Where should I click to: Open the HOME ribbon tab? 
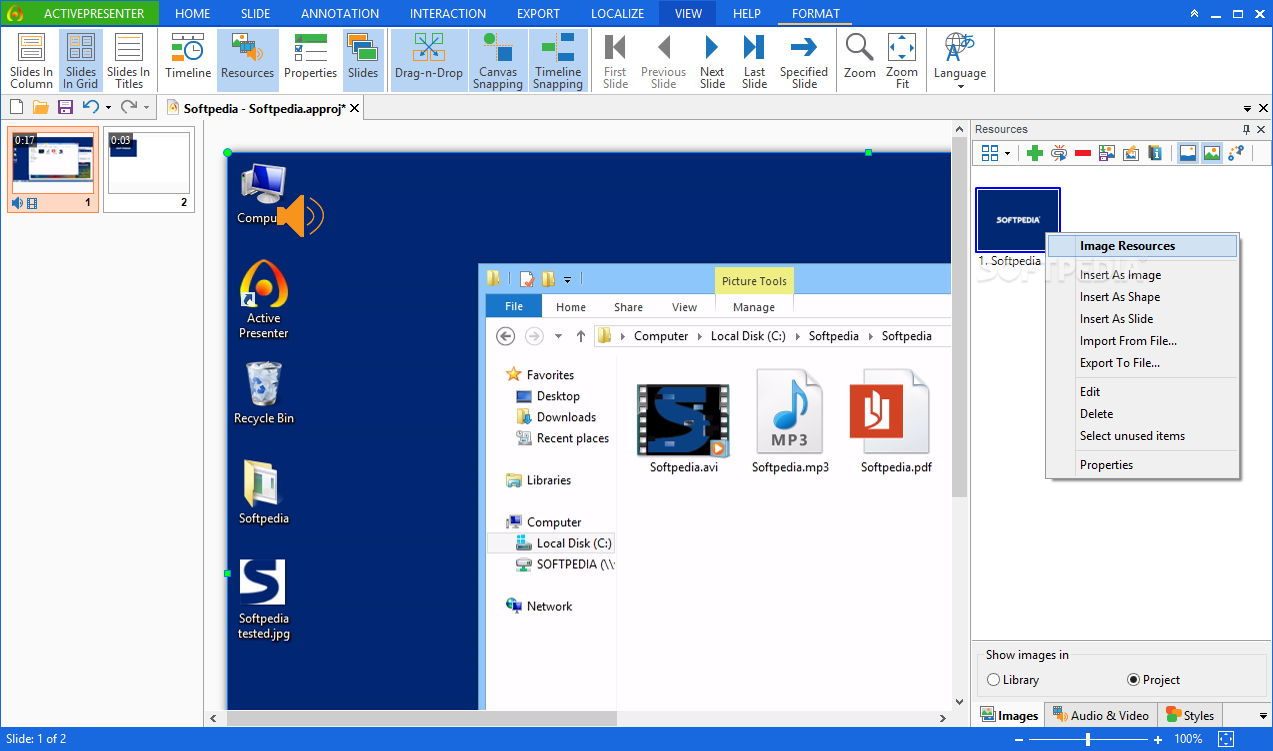point(193,14)
